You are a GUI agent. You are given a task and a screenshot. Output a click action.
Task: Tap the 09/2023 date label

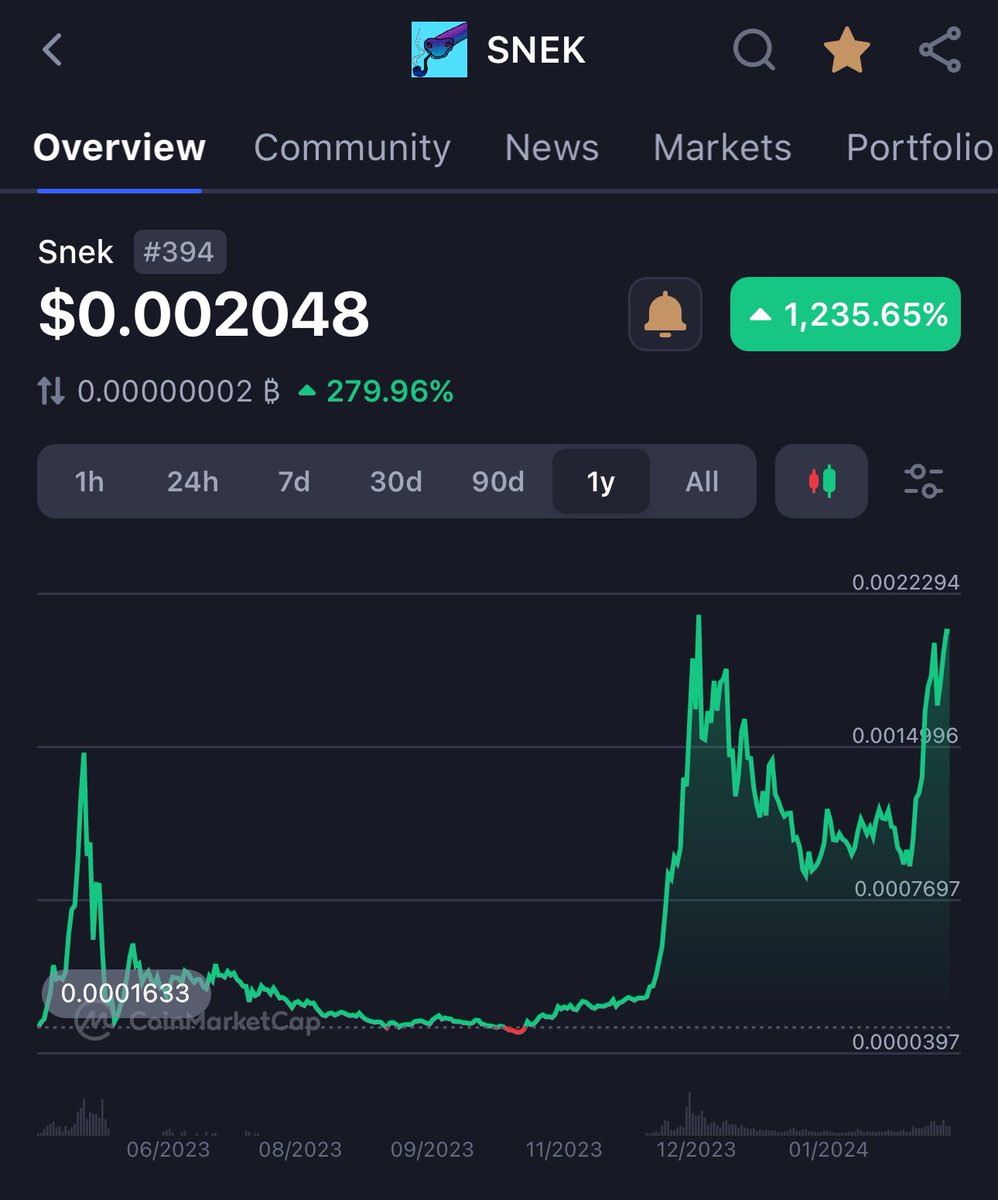pyautogui.click(x=432, y=1149)
